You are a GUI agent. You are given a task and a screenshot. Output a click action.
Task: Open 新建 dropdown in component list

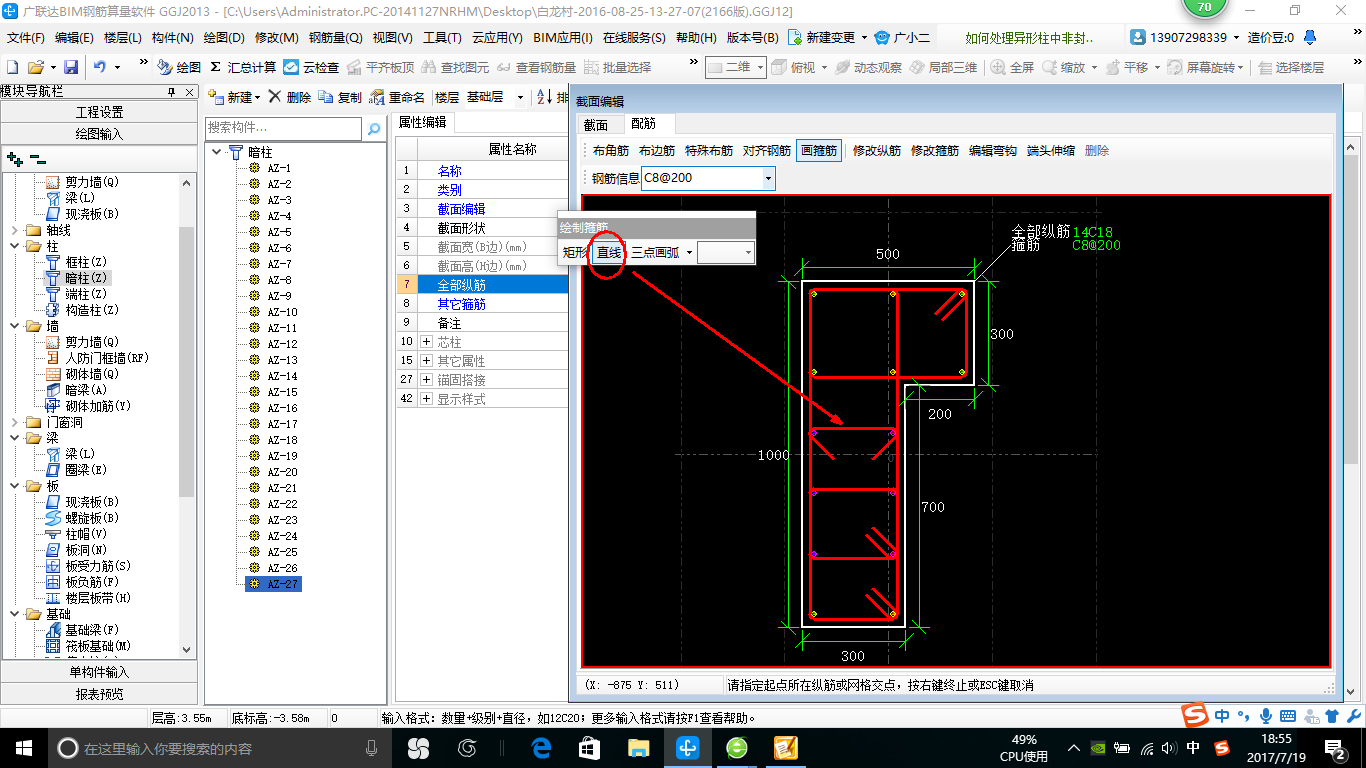[234, 97]
